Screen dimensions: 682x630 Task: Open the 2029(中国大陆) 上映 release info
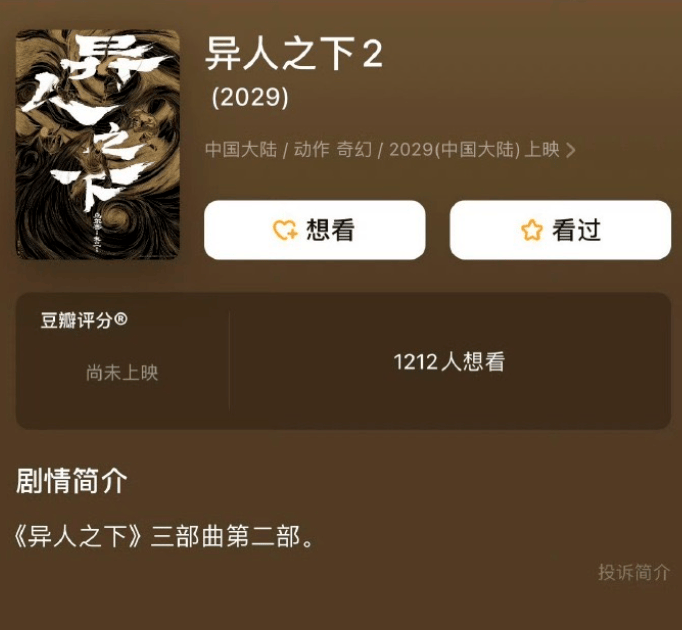(x=474, y=150)
